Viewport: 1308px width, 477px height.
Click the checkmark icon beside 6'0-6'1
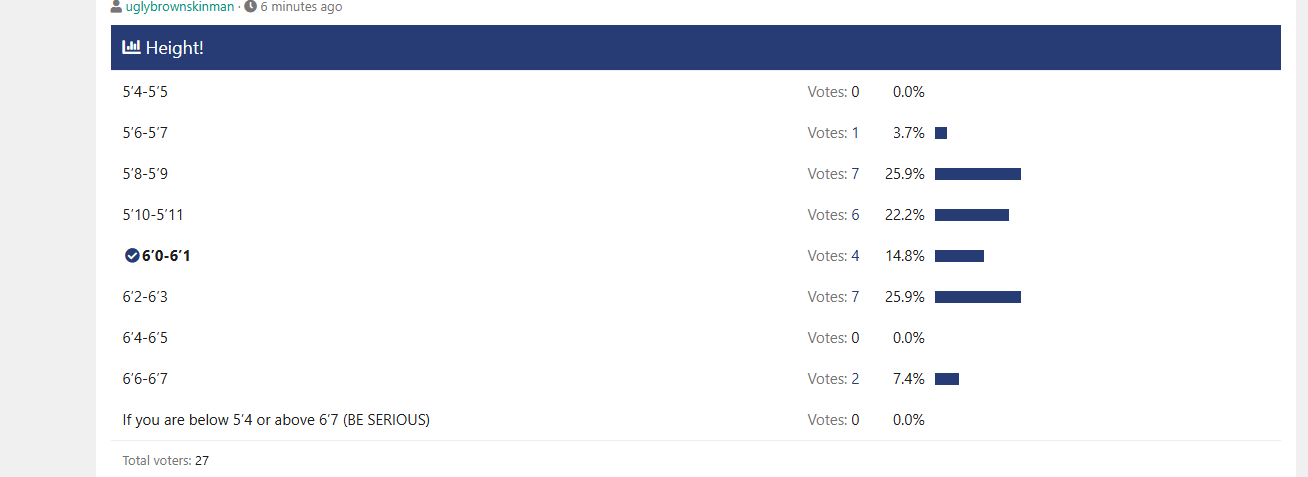(132, 256)
